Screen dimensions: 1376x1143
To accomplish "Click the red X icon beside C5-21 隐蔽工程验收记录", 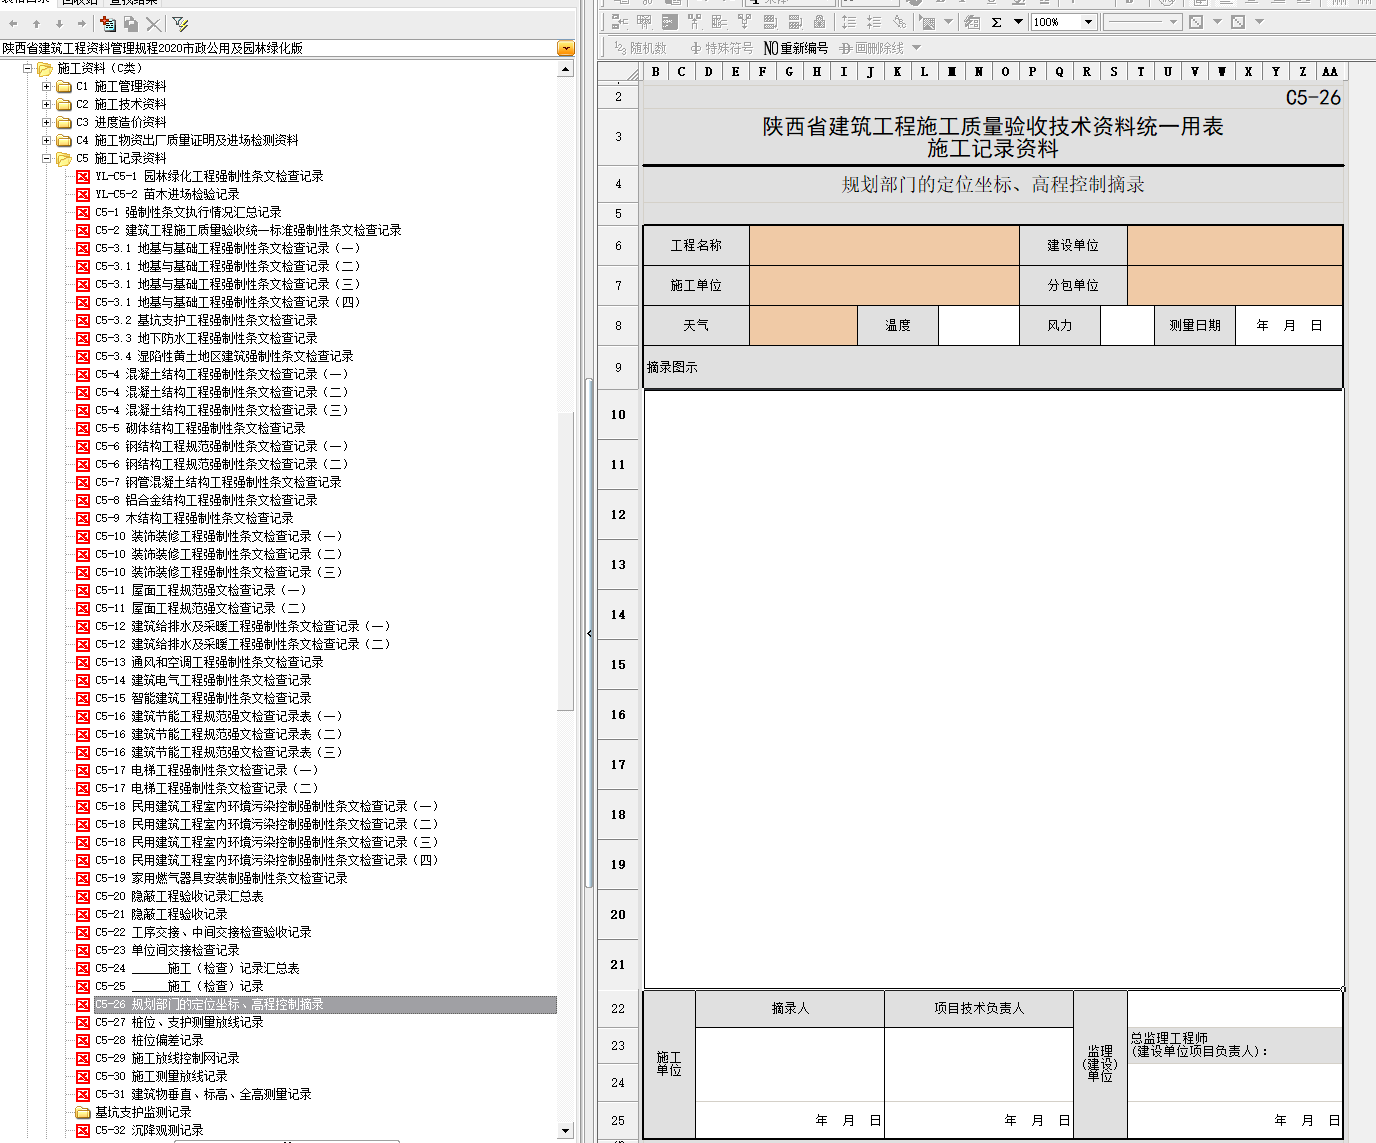I will [83, 914].
